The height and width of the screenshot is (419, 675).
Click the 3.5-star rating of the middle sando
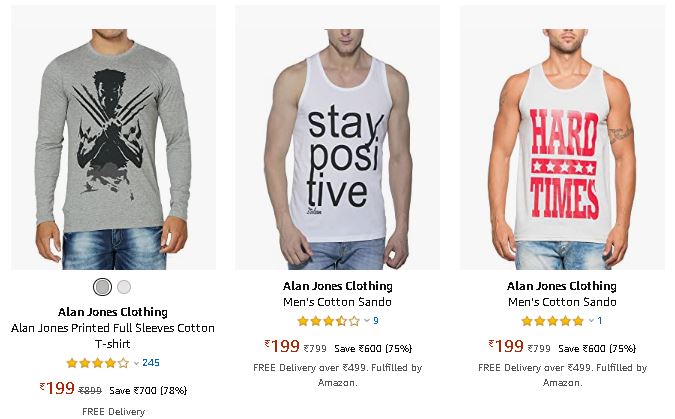click(x=328, y=321)
